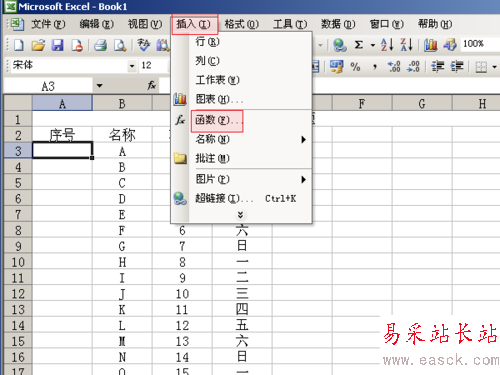Open the Name Box dropdown arrow
The height and width of the screenshot is (375, 500).
tap(99, 86)
